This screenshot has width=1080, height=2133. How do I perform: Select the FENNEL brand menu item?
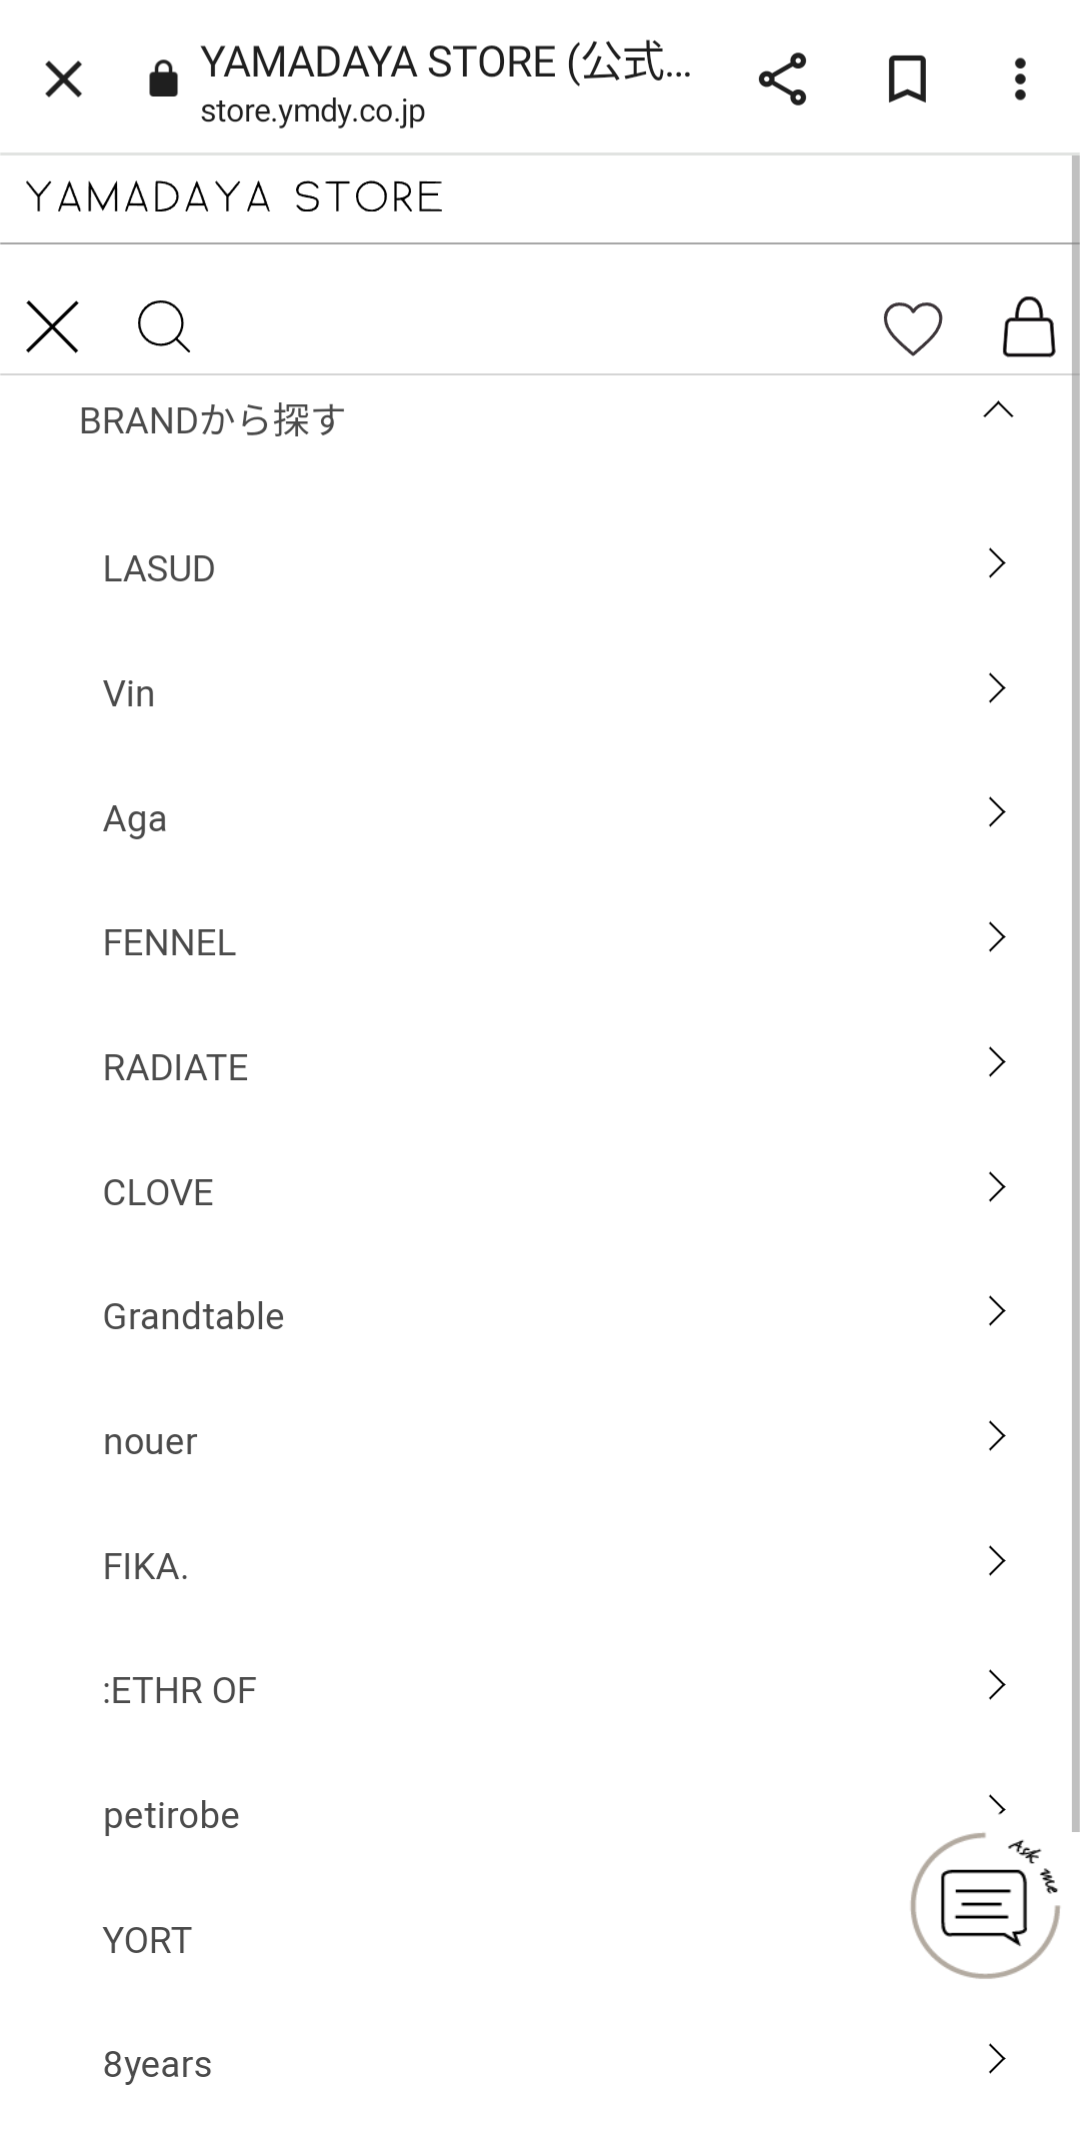[540, 942]
